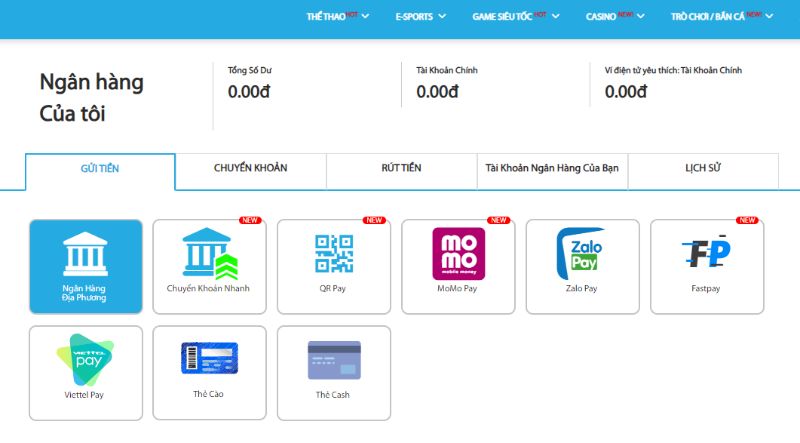Click the NEW badge on Chuyển Khoản Nhanh

pyautogui.click(x=250, y=220)
